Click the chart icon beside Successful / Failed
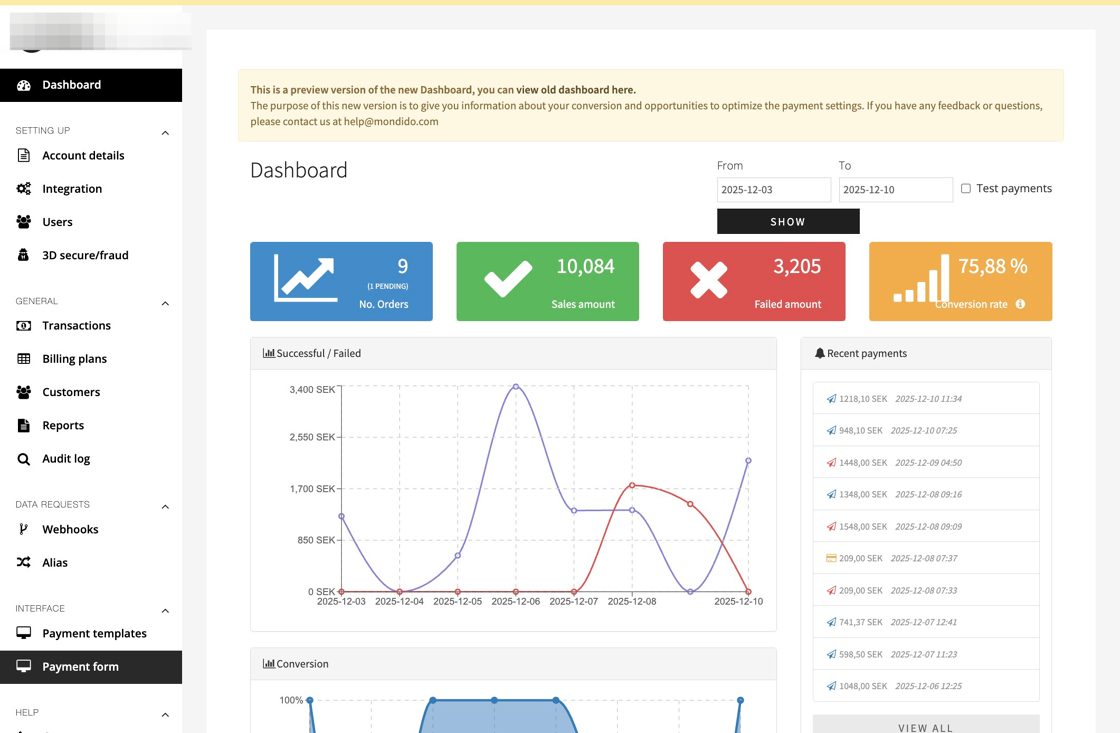 (x=269, y=353)
